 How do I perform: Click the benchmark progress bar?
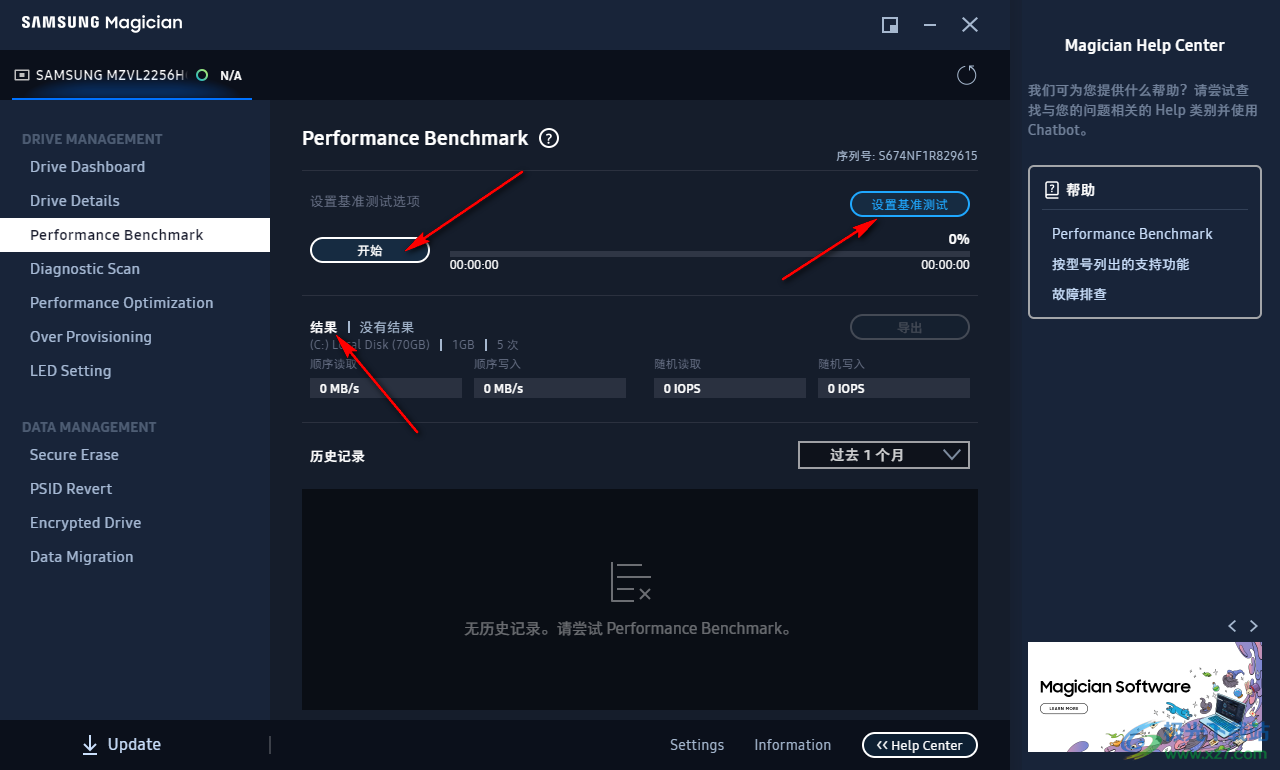(710, 254)
